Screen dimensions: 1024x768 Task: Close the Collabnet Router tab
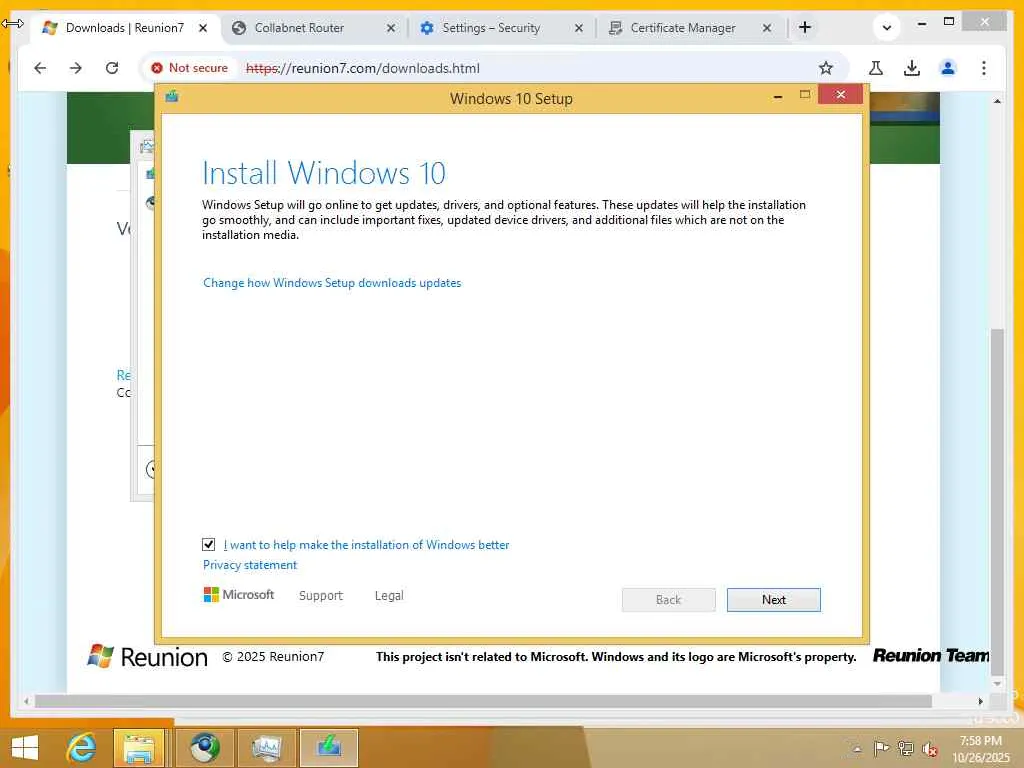coord(391,28)
